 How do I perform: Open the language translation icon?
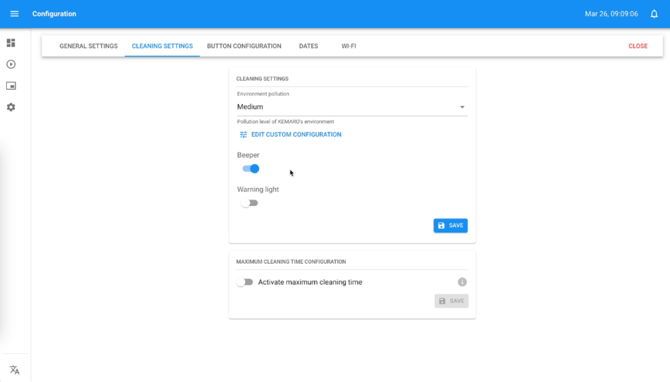pos(14,370)
